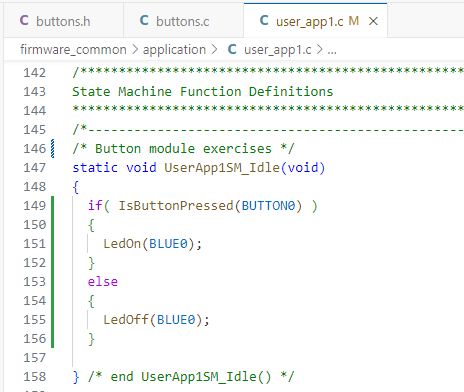This screenshot has height=392, width=464.
Task: Click the C file icon on user_app1.c tab
Action: tap(264, 20)
